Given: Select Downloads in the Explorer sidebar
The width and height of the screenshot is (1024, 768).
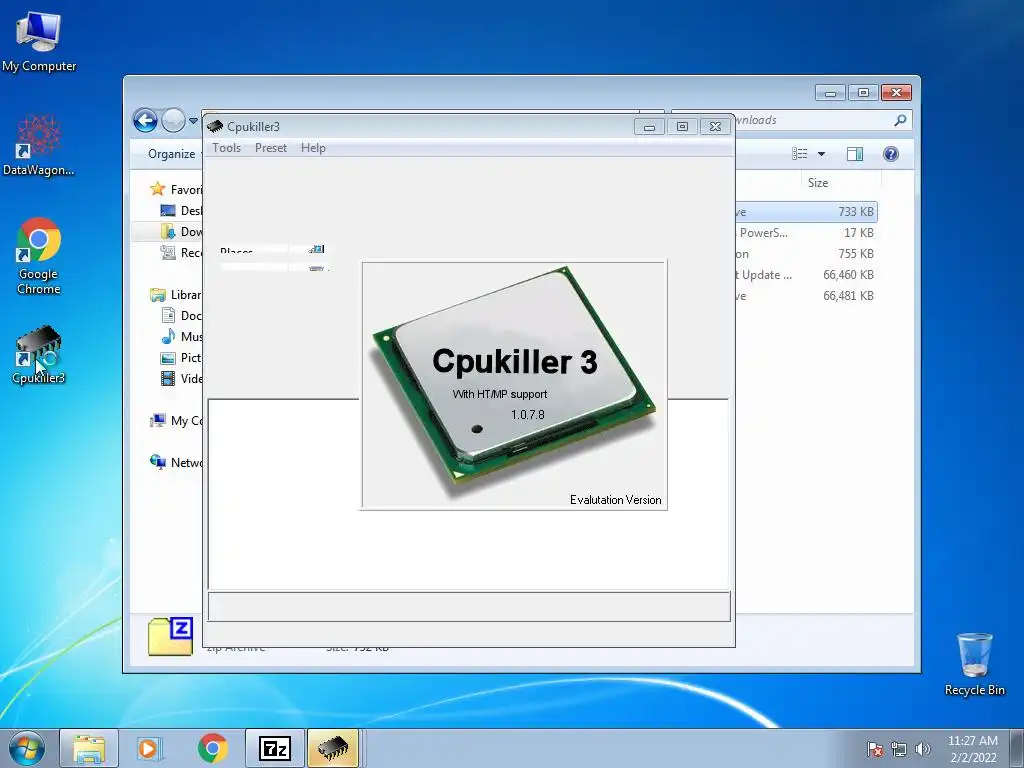Looking at the screenshot, I should [181, 231].
